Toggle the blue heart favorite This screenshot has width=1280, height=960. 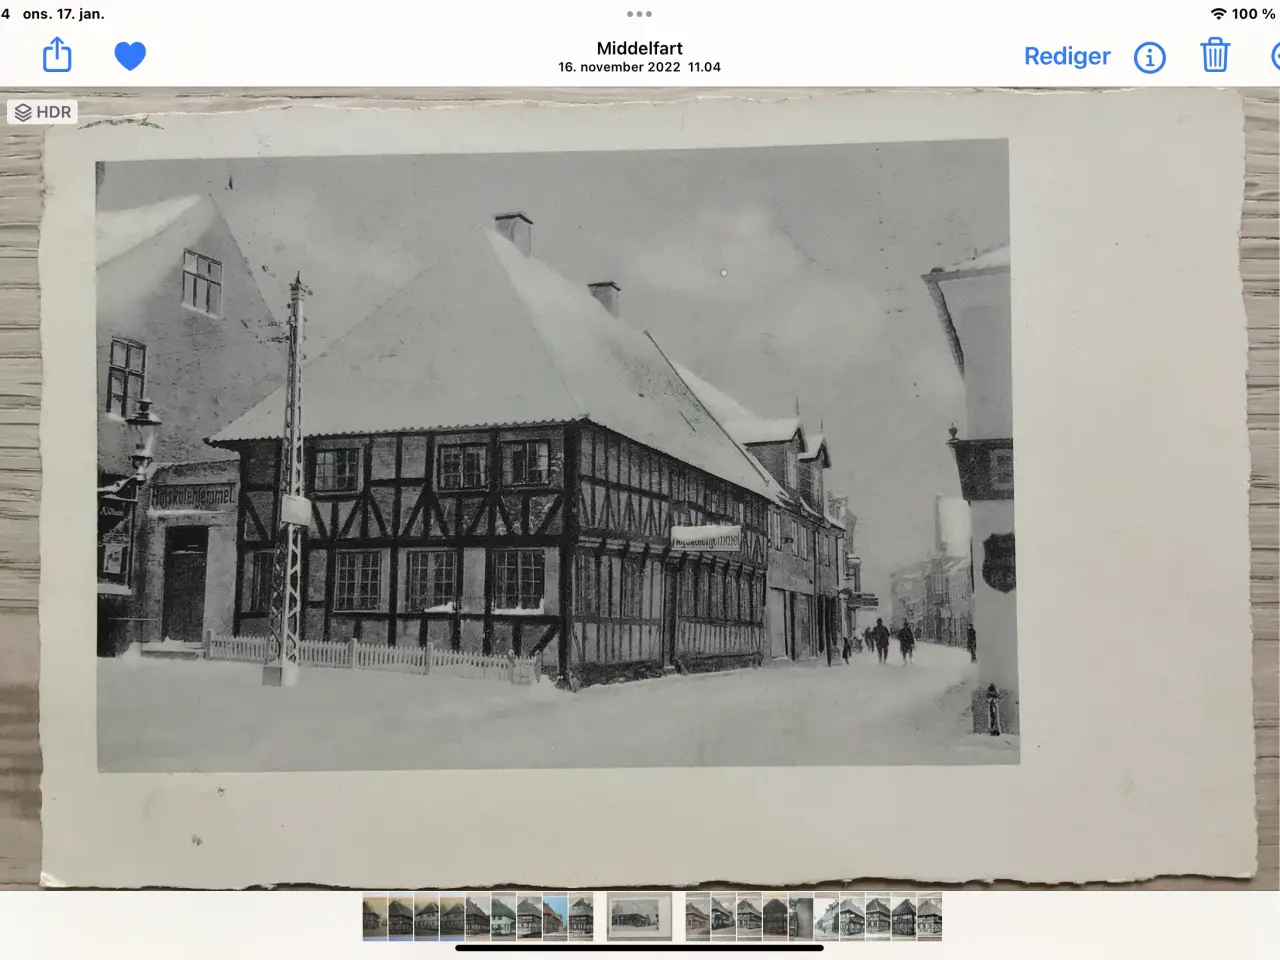pyautogui.click(x=130, y=56)
